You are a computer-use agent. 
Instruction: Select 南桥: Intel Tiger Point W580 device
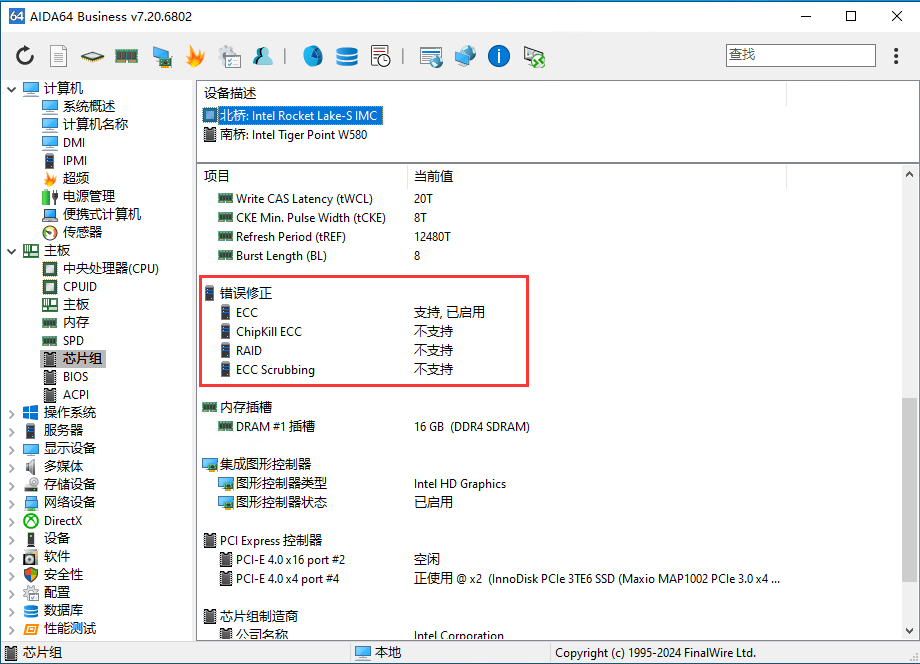(293, 135)
